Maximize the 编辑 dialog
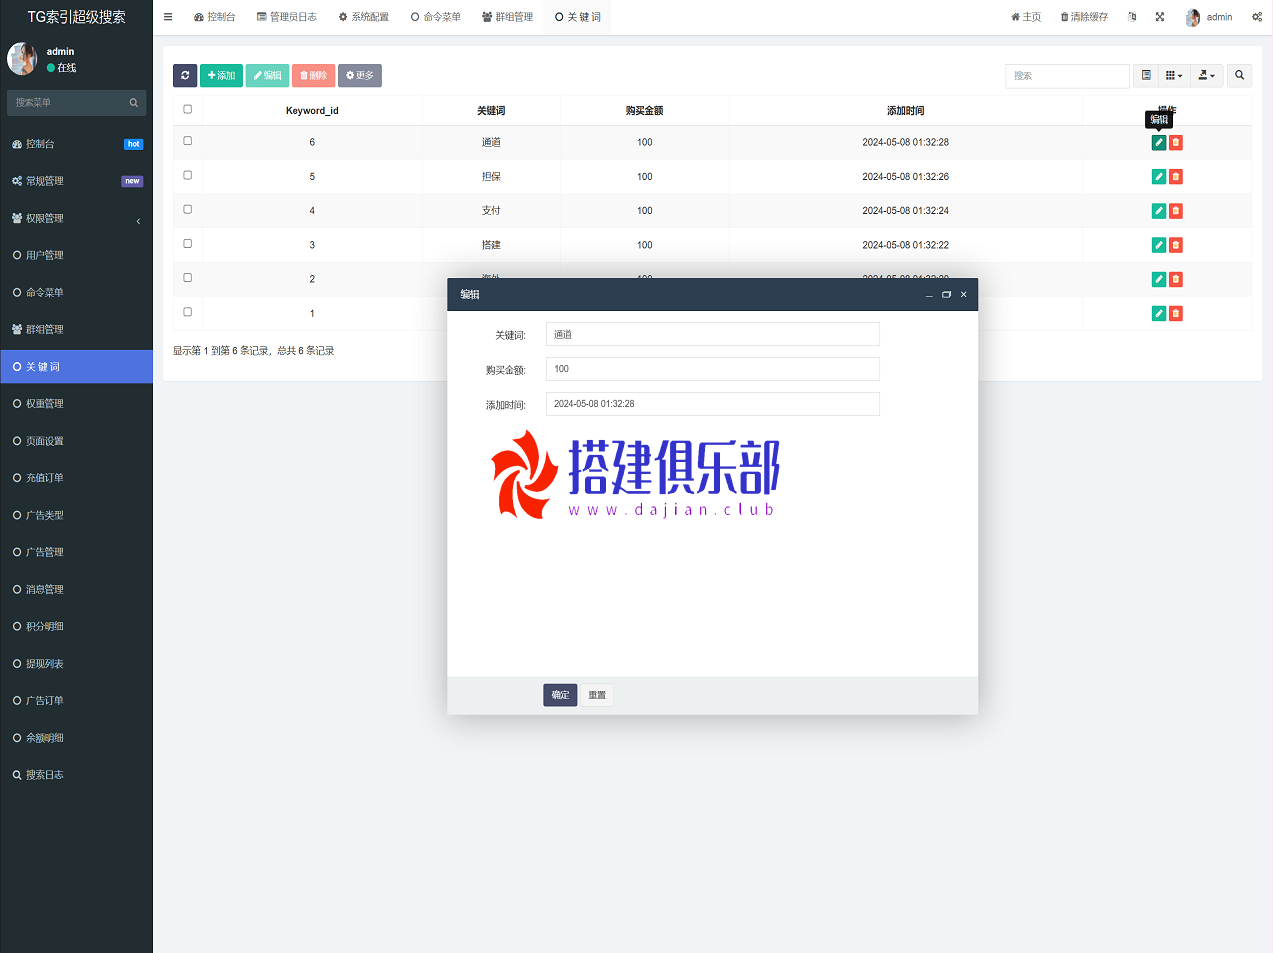Image resolution: width=1273 pixels, height=953 pixels. click(x=946, y=295)
